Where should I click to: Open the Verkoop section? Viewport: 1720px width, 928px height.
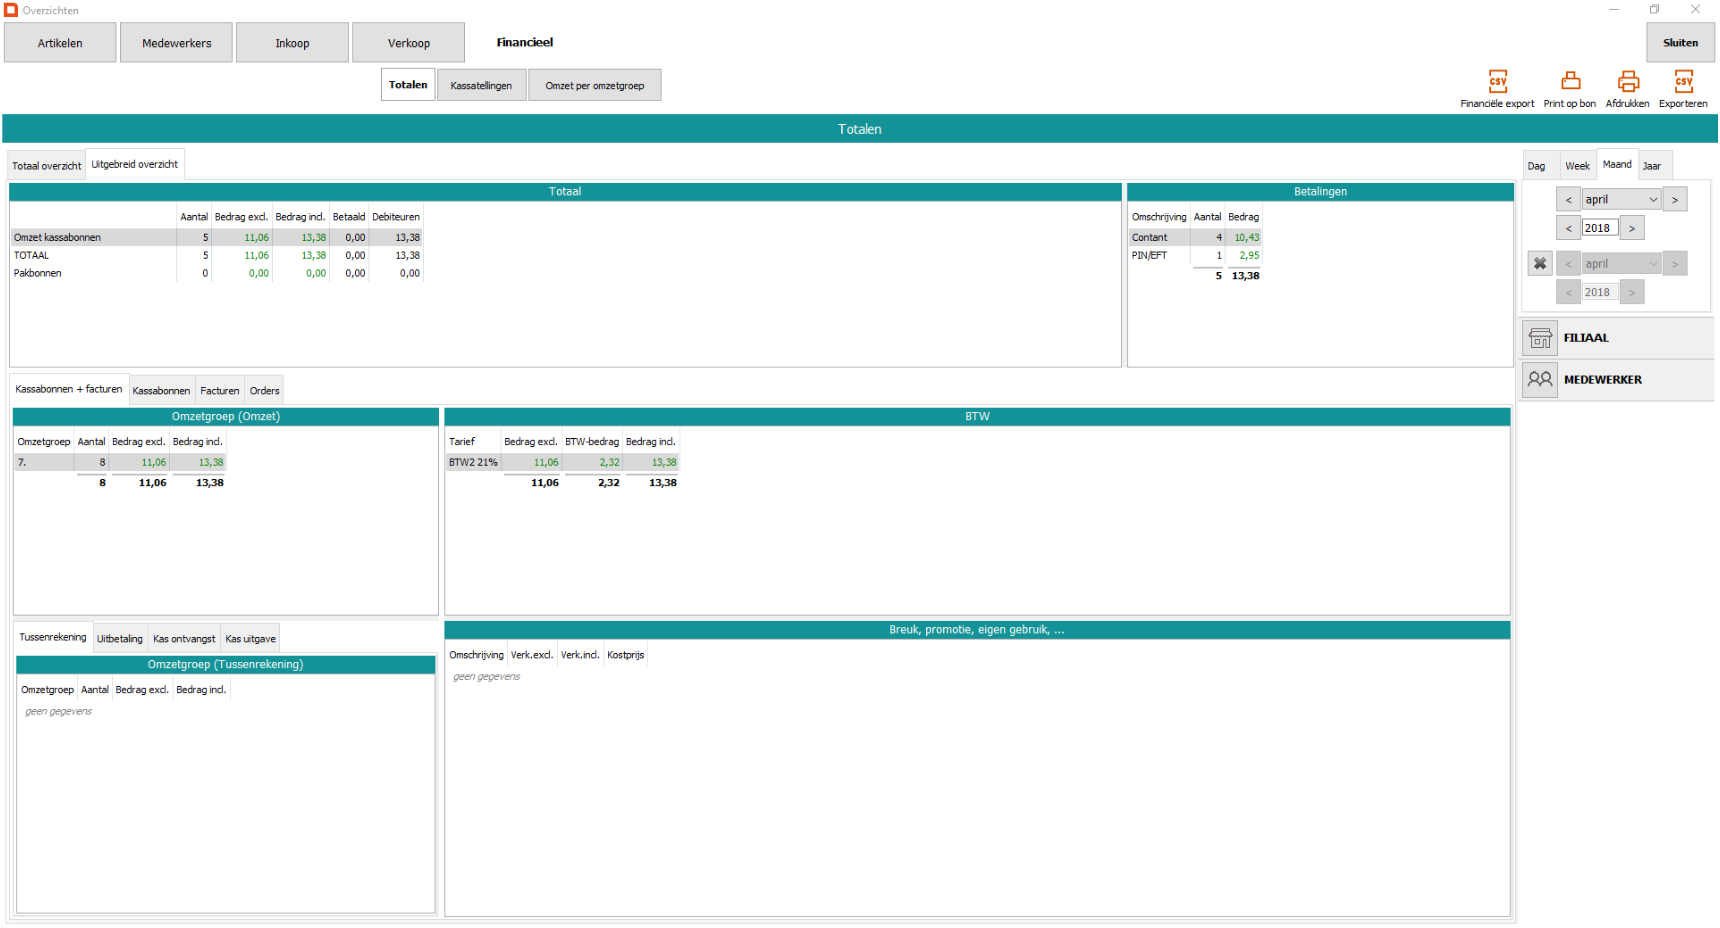click(408, 43)
